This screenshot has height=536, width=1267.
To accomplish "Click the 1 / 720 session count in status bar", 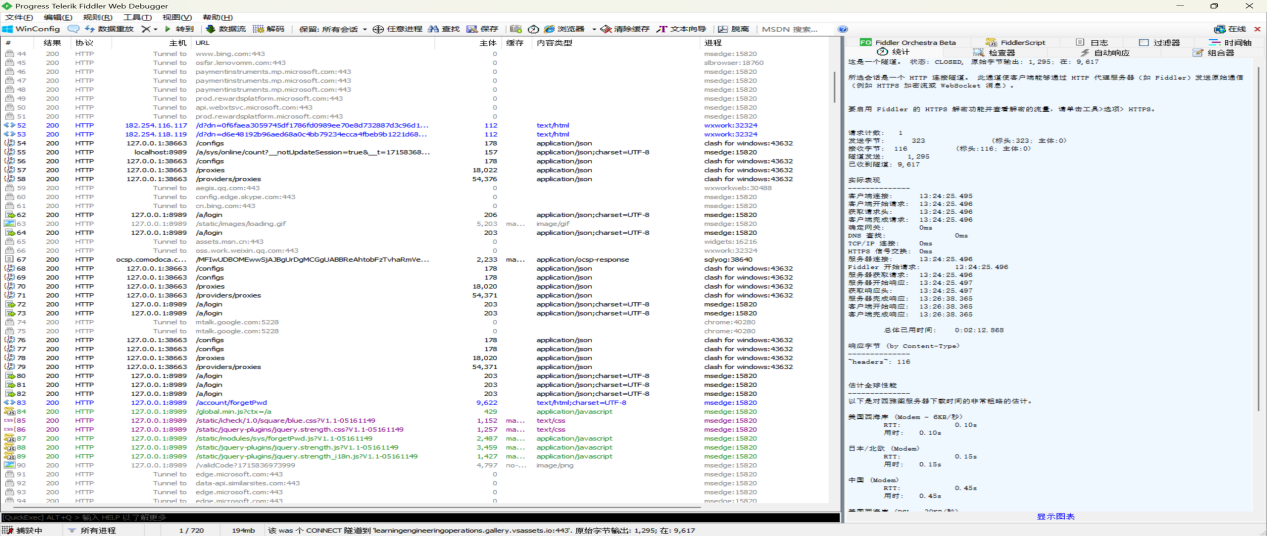I will pyautogui.click(x=191, y=530).
